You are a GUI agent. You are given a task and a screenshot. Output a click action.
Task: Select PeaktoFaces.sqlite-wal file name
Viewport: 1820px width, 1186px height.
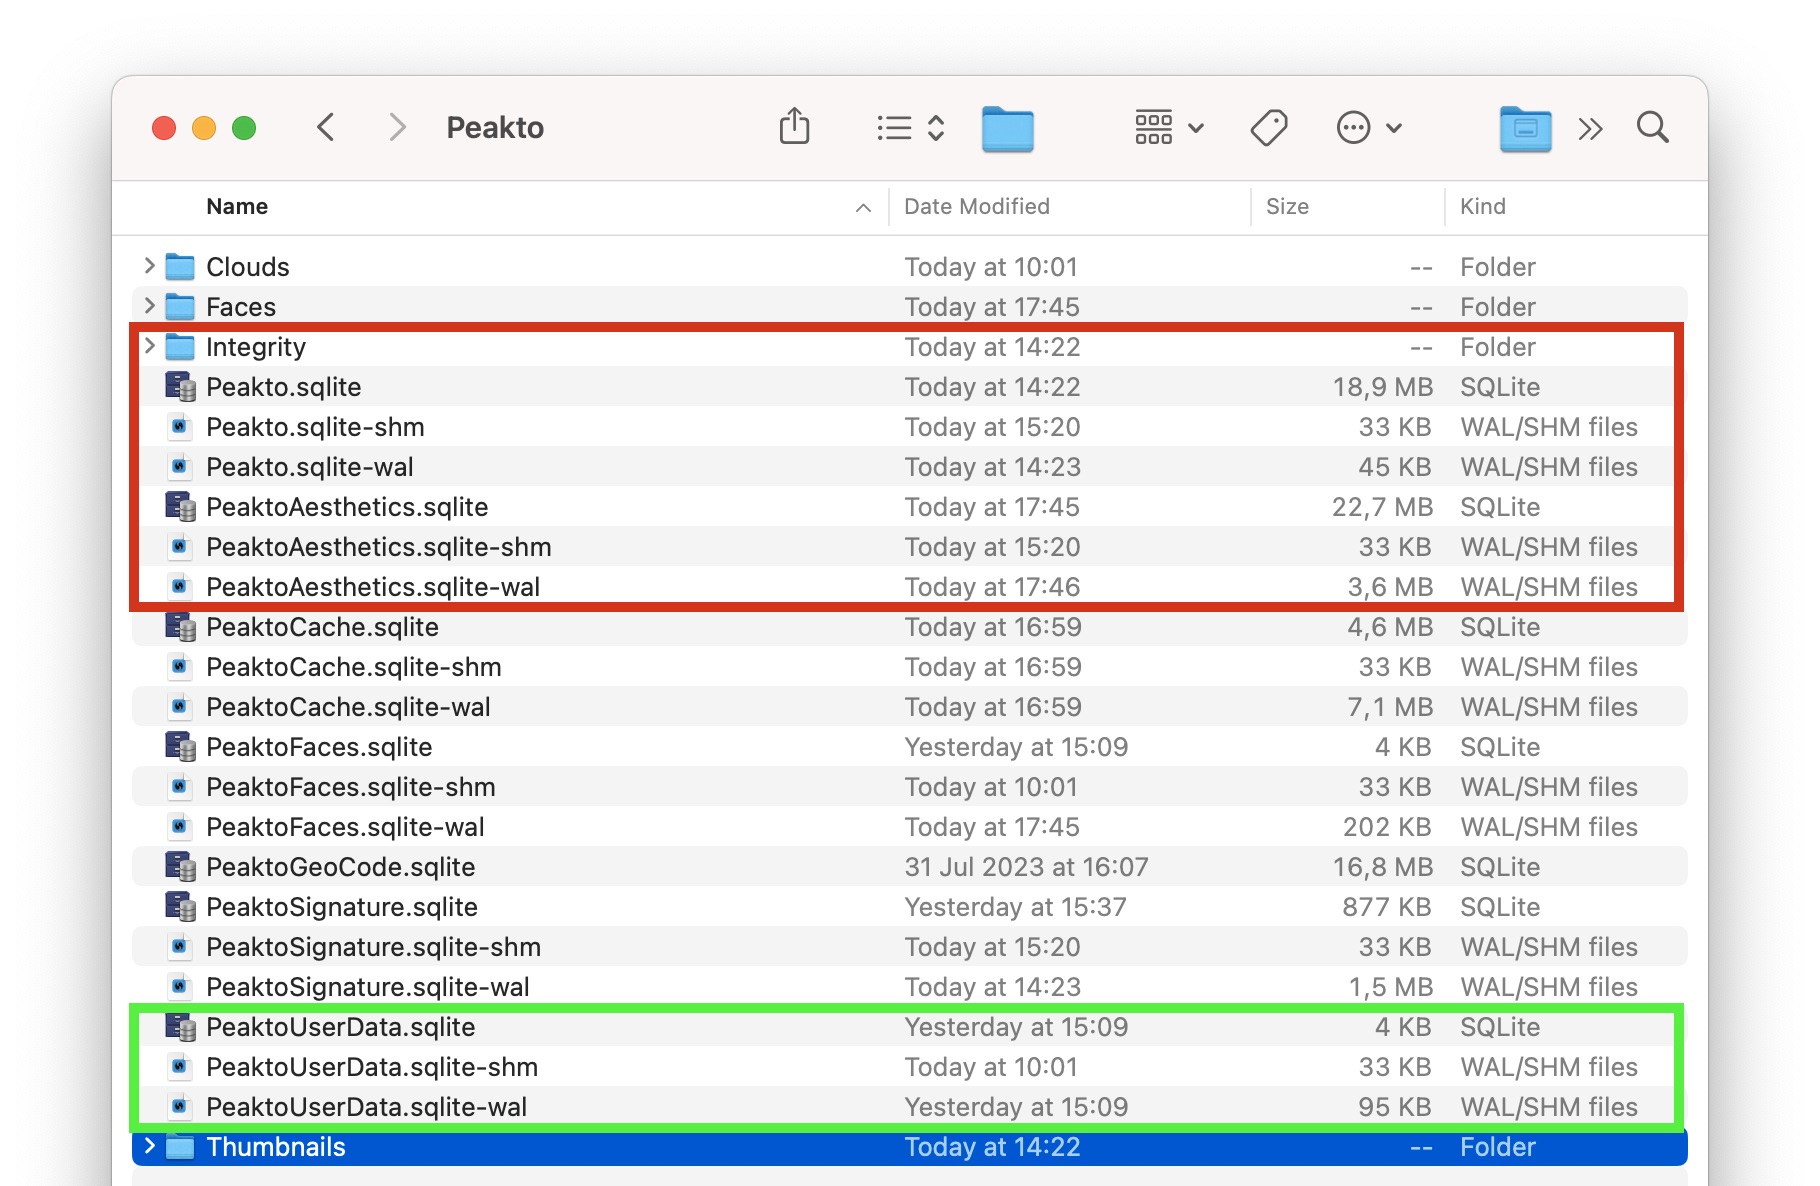(345, 827)
